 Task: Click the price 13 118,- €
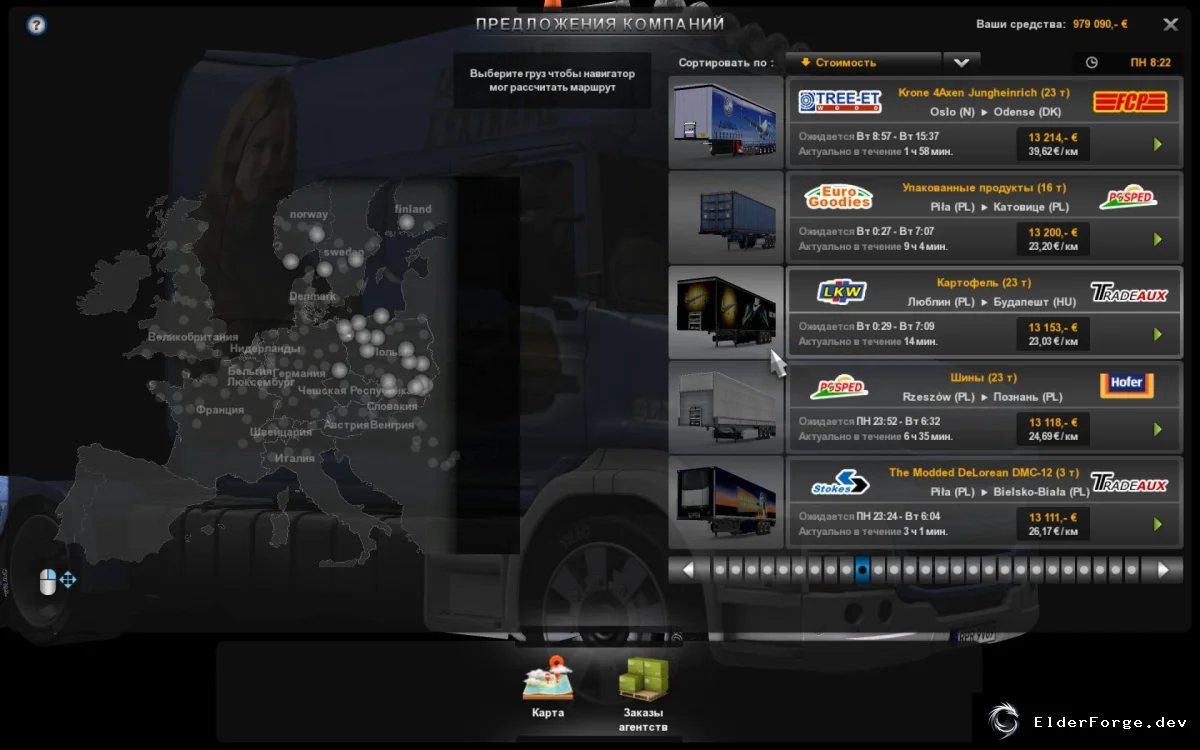(1053, 421)
